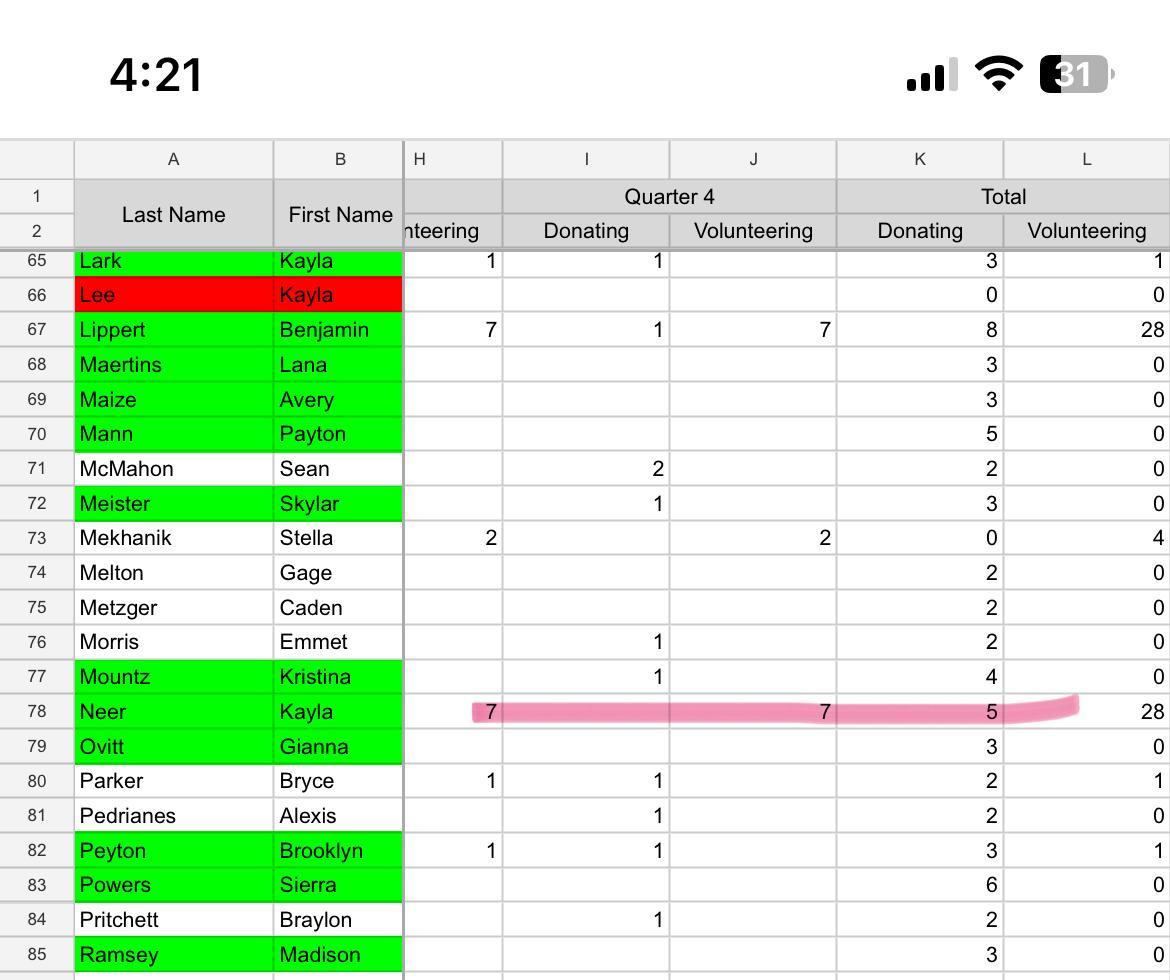Select column K header

pos(919,159)
